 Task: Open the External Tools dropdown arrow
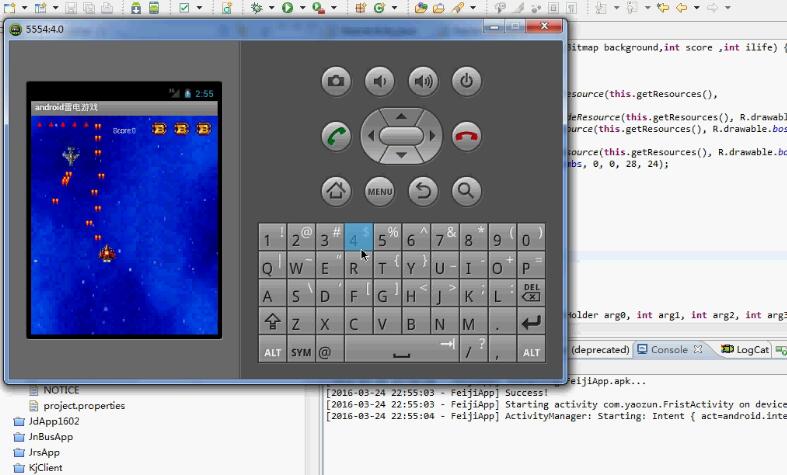click(x=334, y=8)
